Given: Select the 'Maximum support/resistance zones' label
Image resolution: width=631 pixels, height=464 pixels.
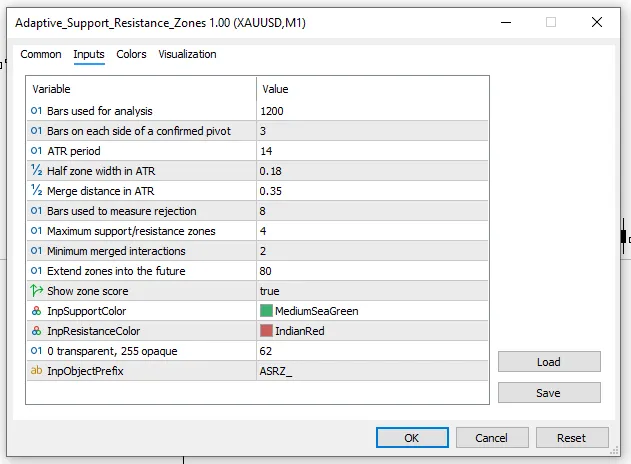Looking at the screenshot, I should [131, 231].
